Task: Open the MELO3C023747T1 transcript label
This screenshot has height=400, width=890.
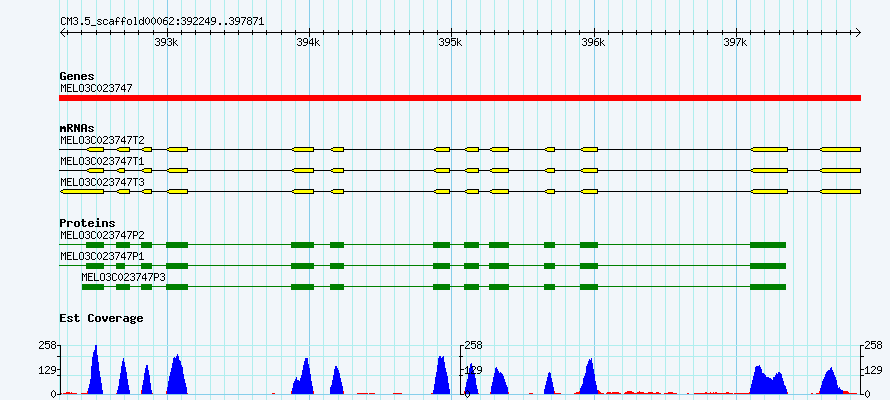Action: [102, 161]
